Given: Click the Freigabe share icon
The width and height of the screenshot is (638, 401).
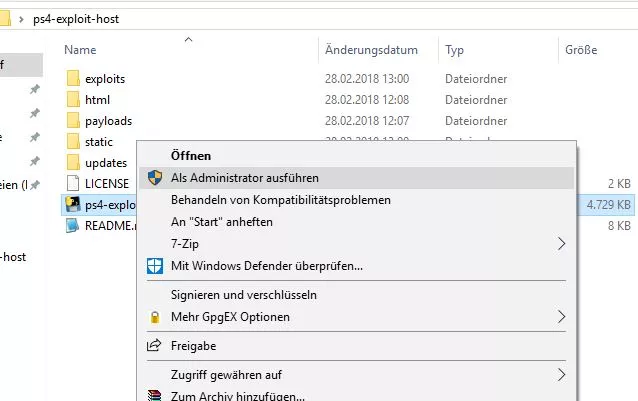Looking at the screenshot, I should [x=154, y=346].
